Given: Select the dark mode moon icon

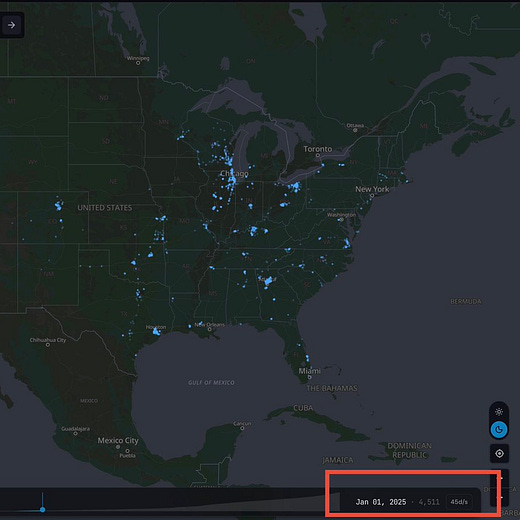Looking at the screenshot, I should (499, 429).
